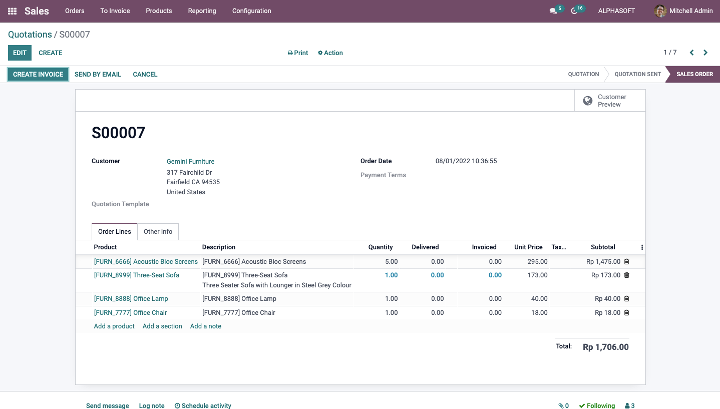The image size is (720, 409).
Task: Open the conversations message icon
Action: point(554,11)
